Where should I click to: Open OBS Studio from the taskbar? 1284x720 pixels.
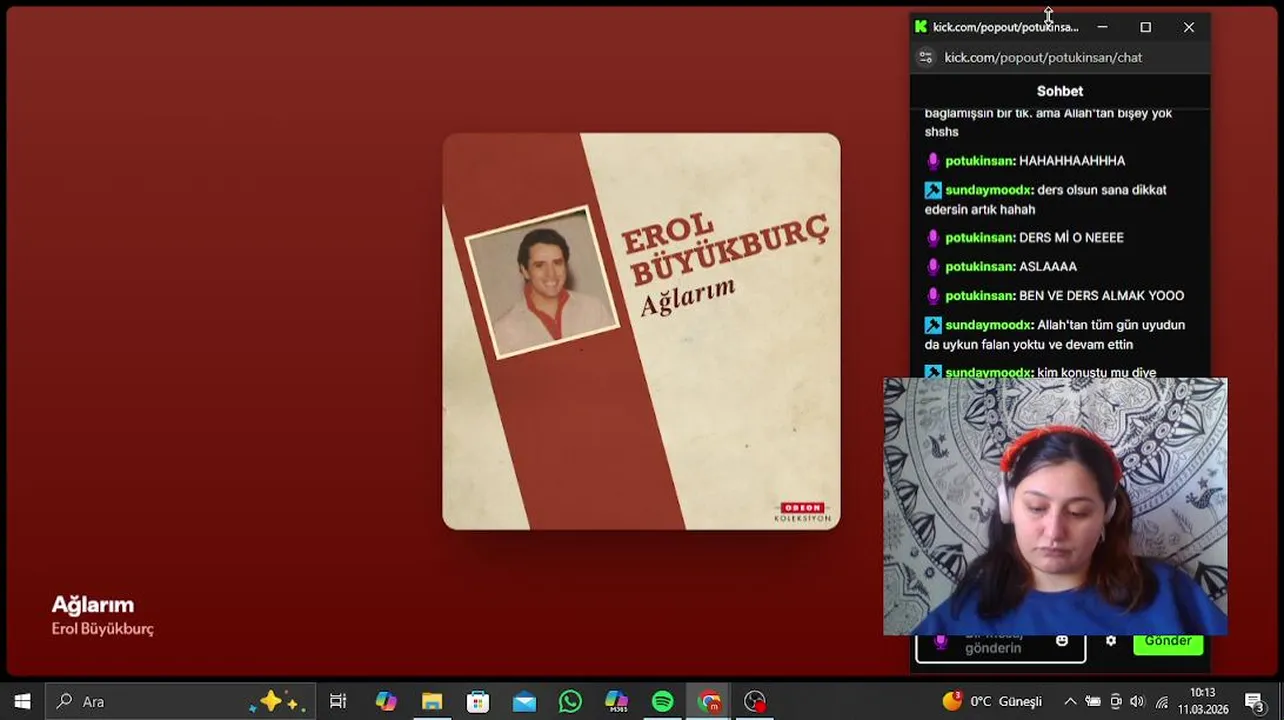pyautogui.click(x=755, y=701)
